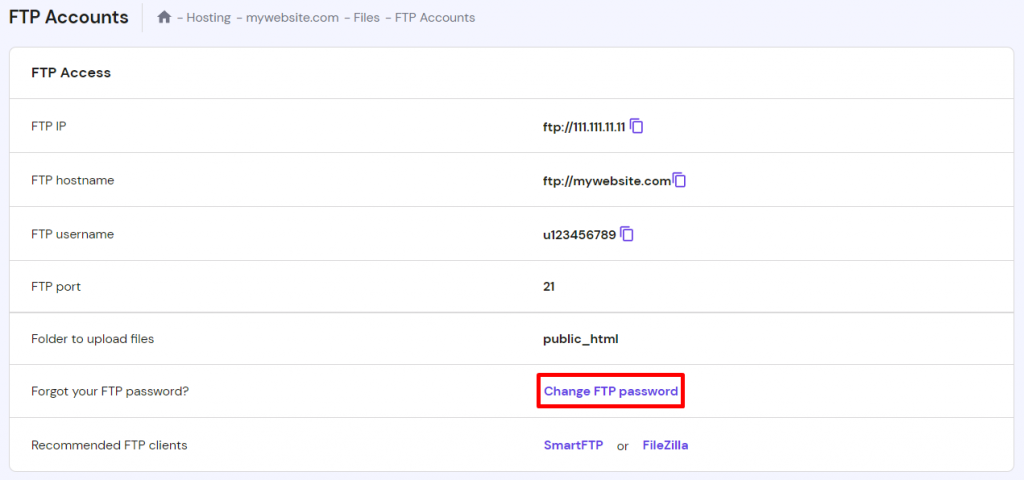
Task: Click the Recommended FTP clients label
Action: tap(109, 445)
